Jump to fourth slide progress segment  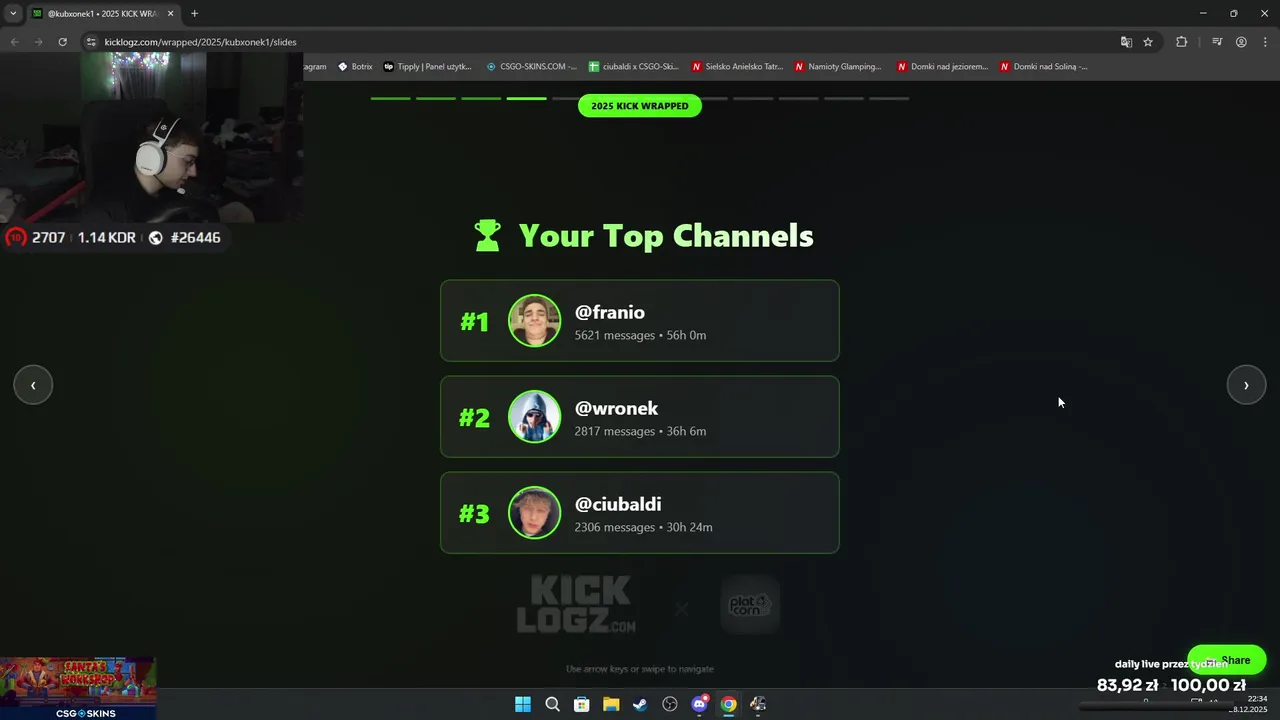pos(526,98)
